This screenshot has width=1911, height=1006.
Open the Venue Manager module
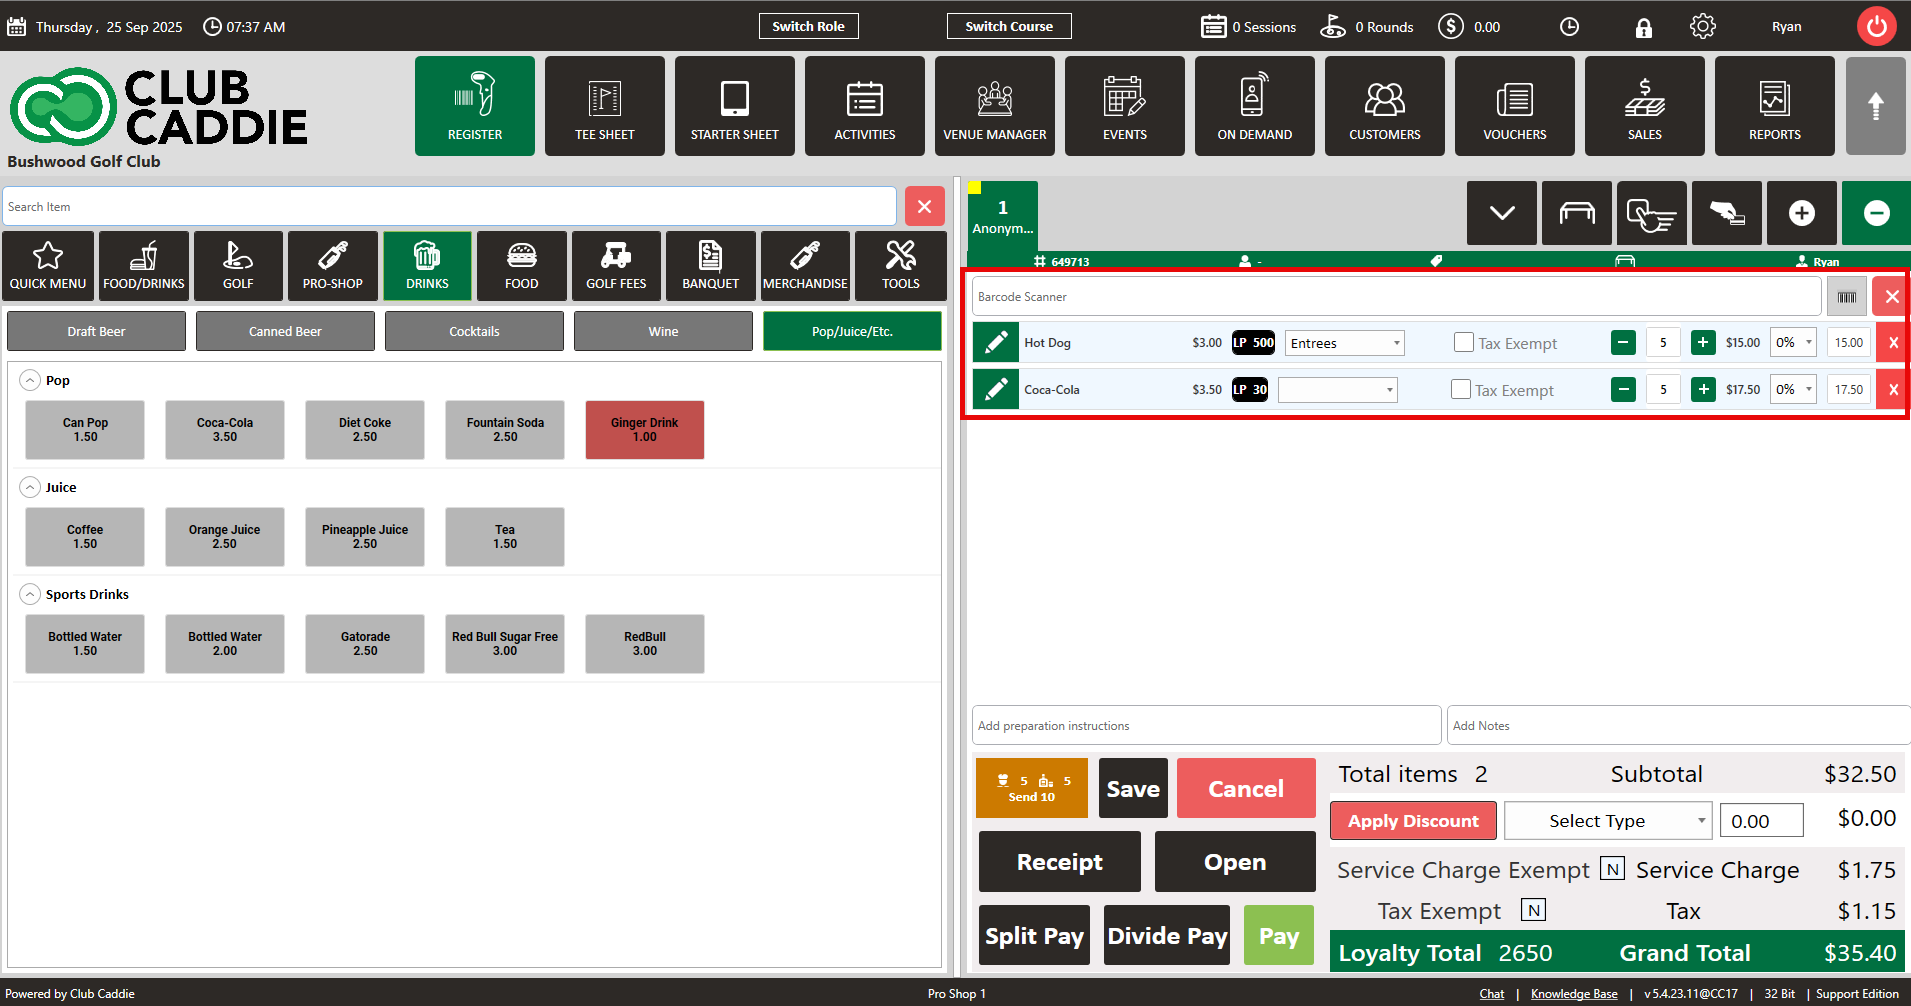point(994,106)
